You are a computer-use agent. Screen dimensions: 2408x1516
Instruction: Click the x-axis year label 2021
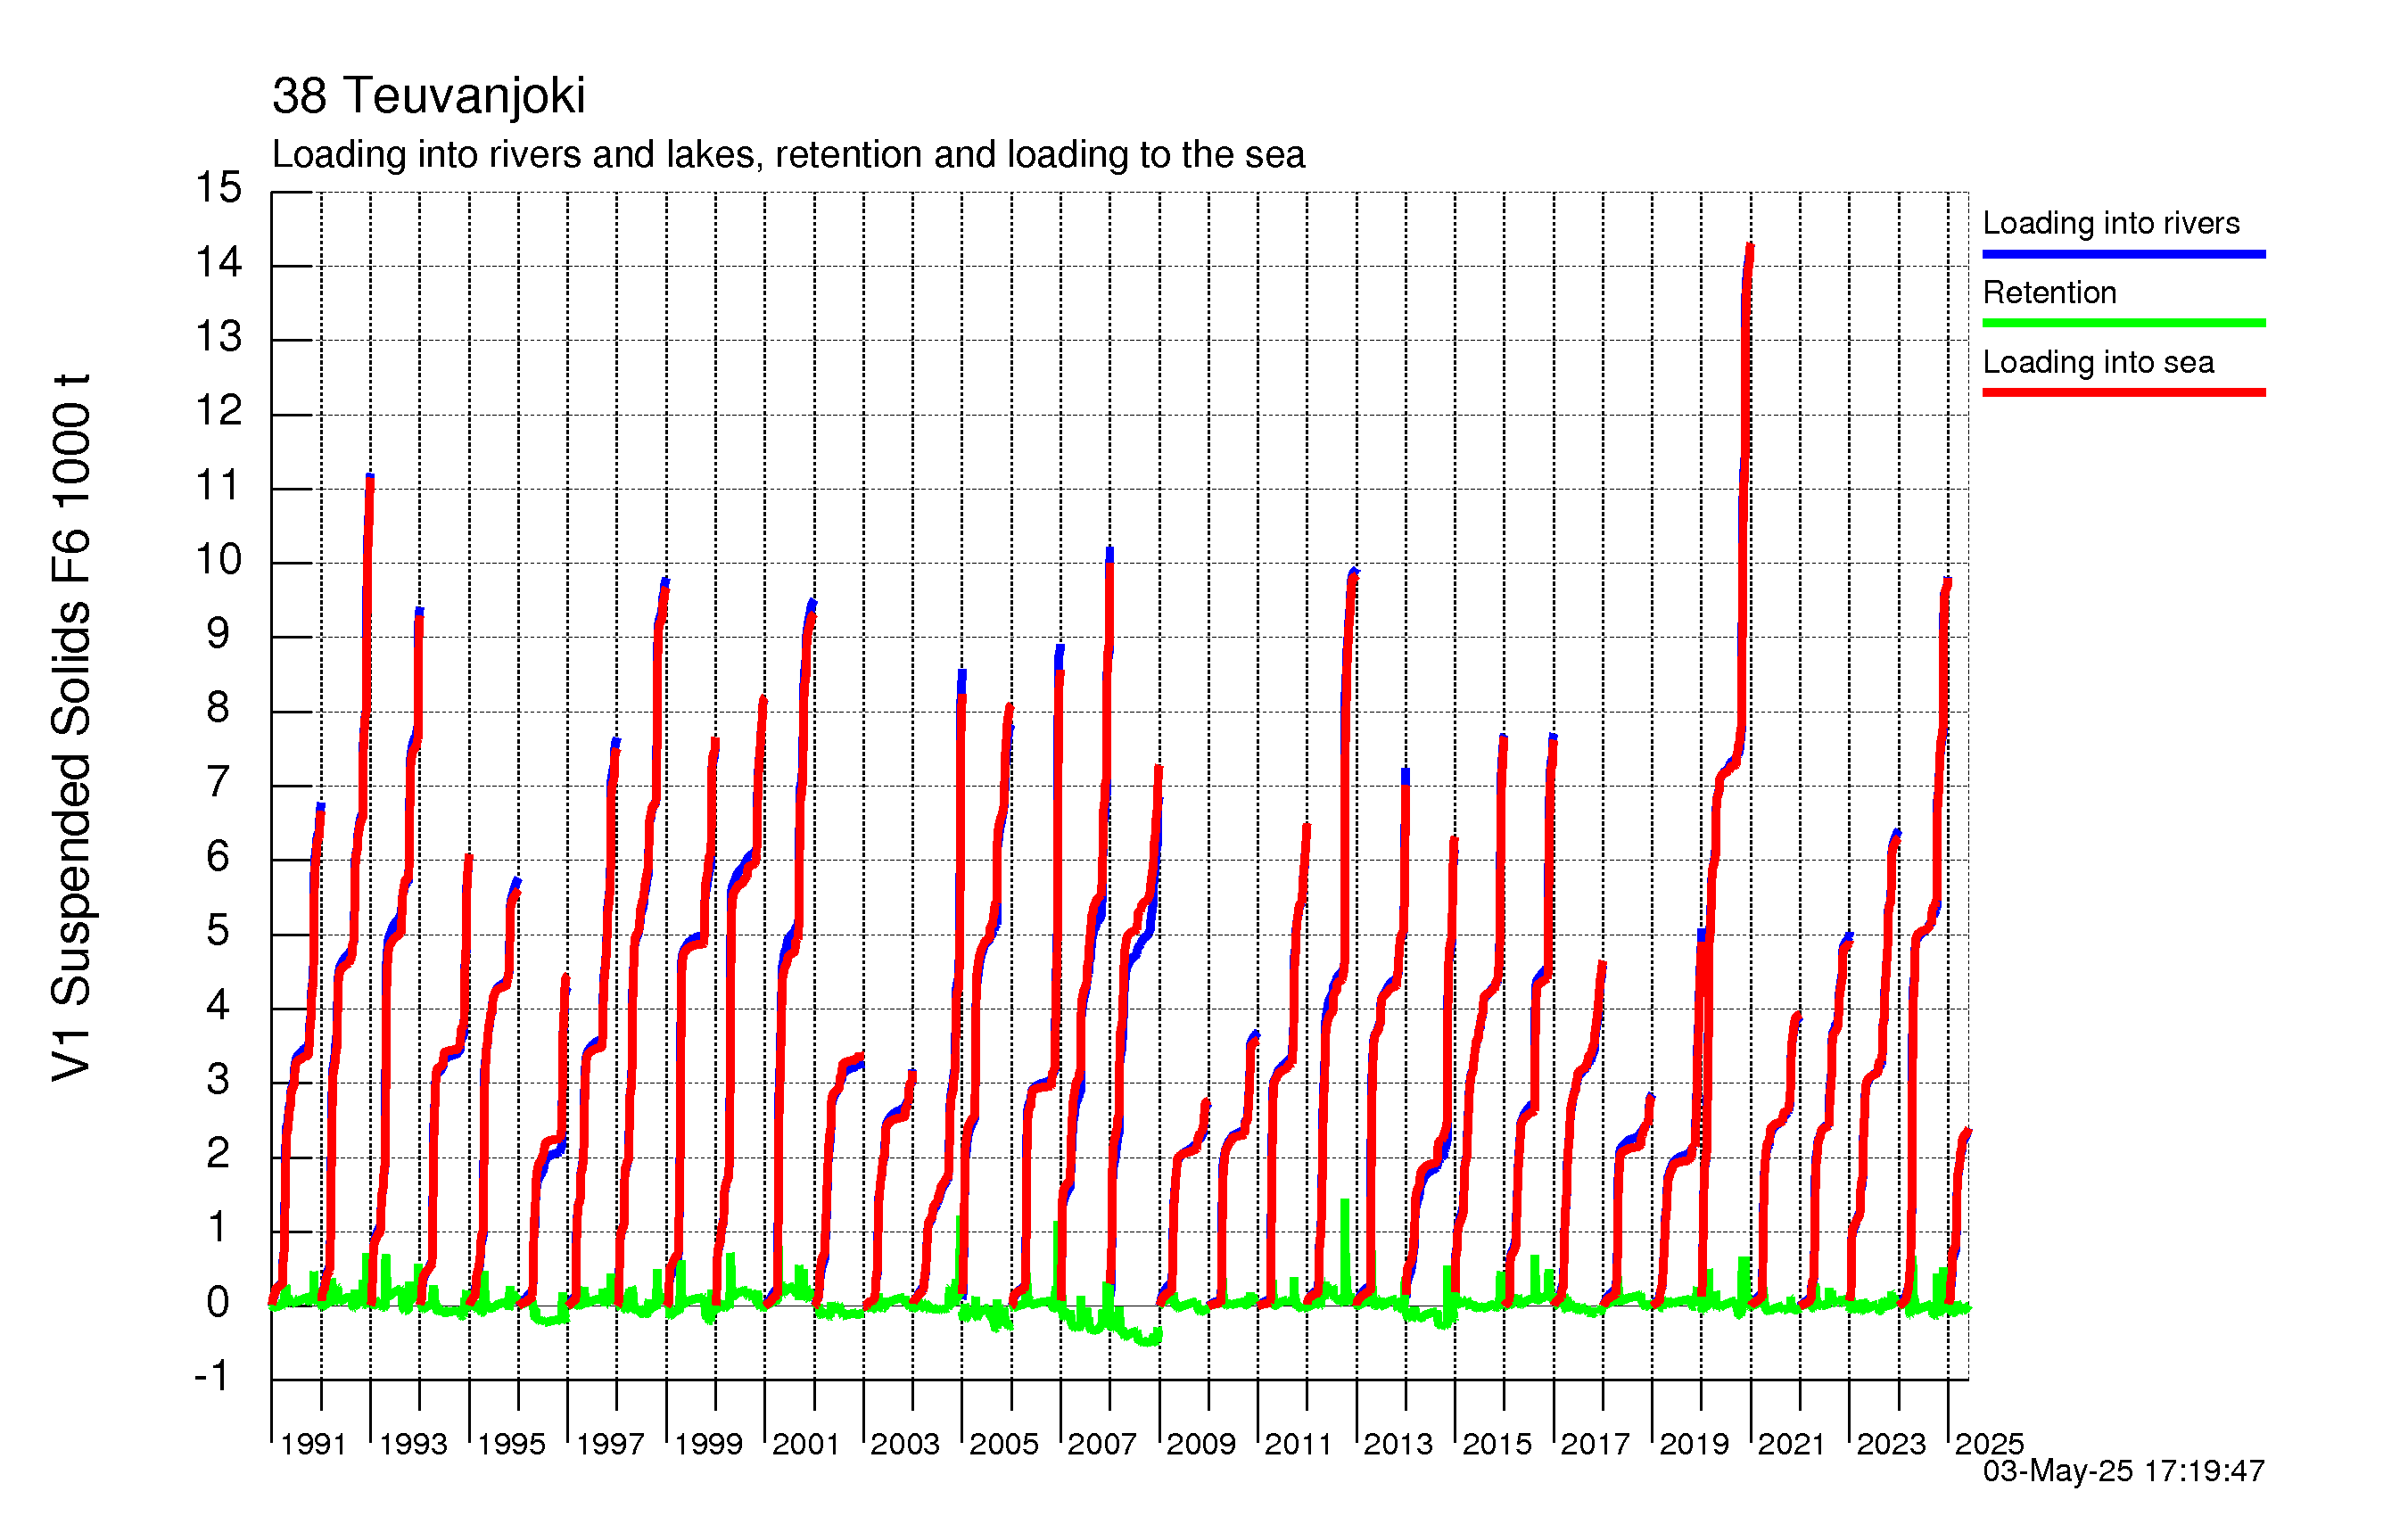(x=1792, y=1444)
